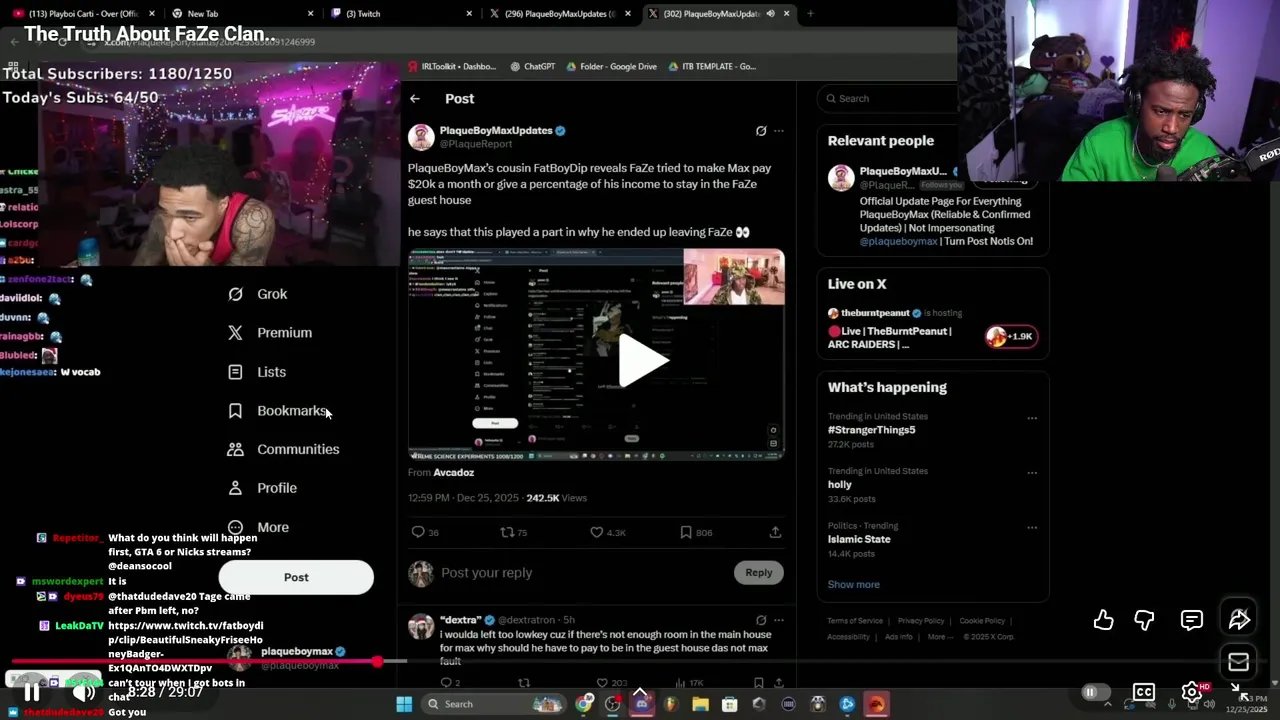Open ChatGPT bookmark in bookmarks bar
The width and height of the screenshot is (1280, 720).
(533, 66)
